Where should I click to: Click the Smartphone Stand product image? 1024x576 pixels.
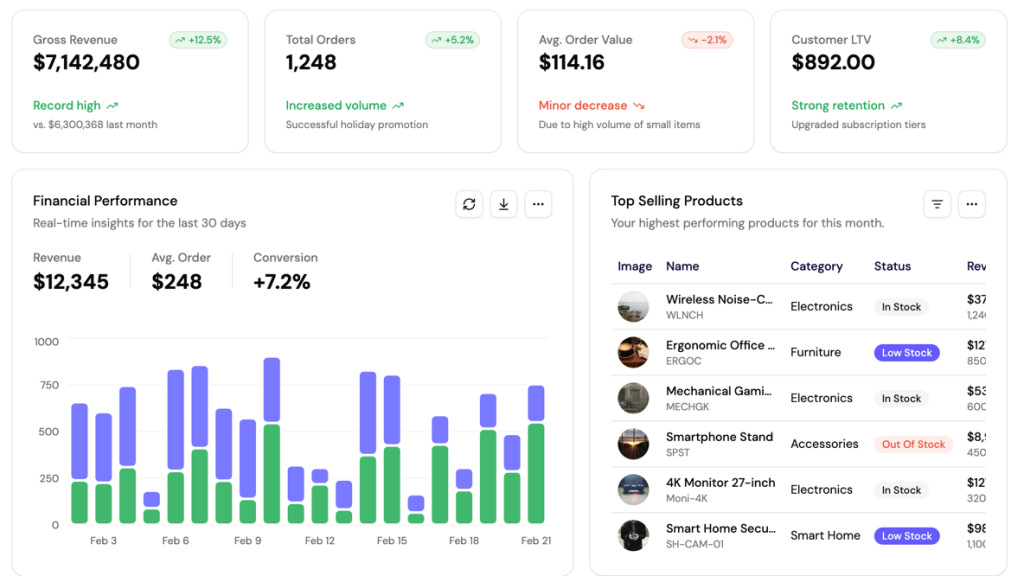click(x=633, y=444)
